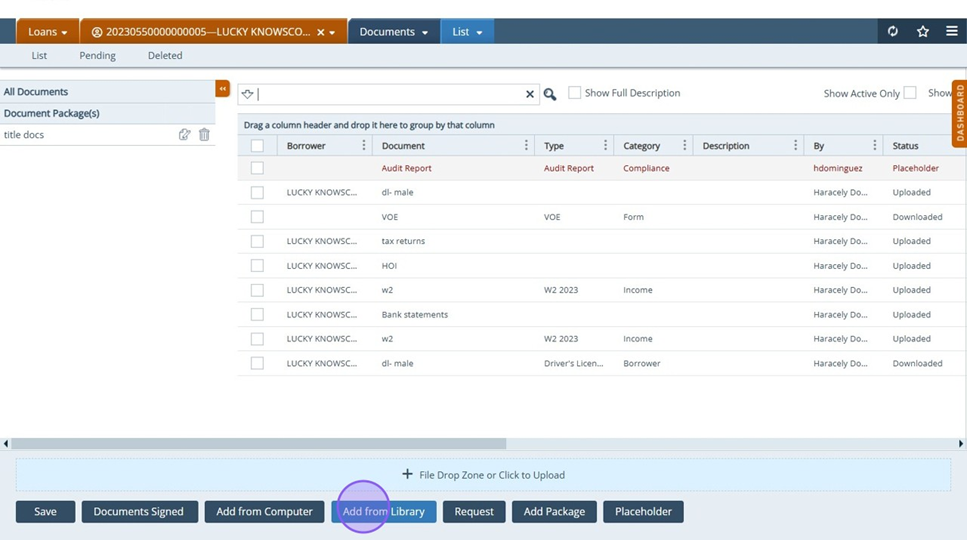967x540 pixels.
Task: Open the hamburger menu icon
Action: click(952, 32)
